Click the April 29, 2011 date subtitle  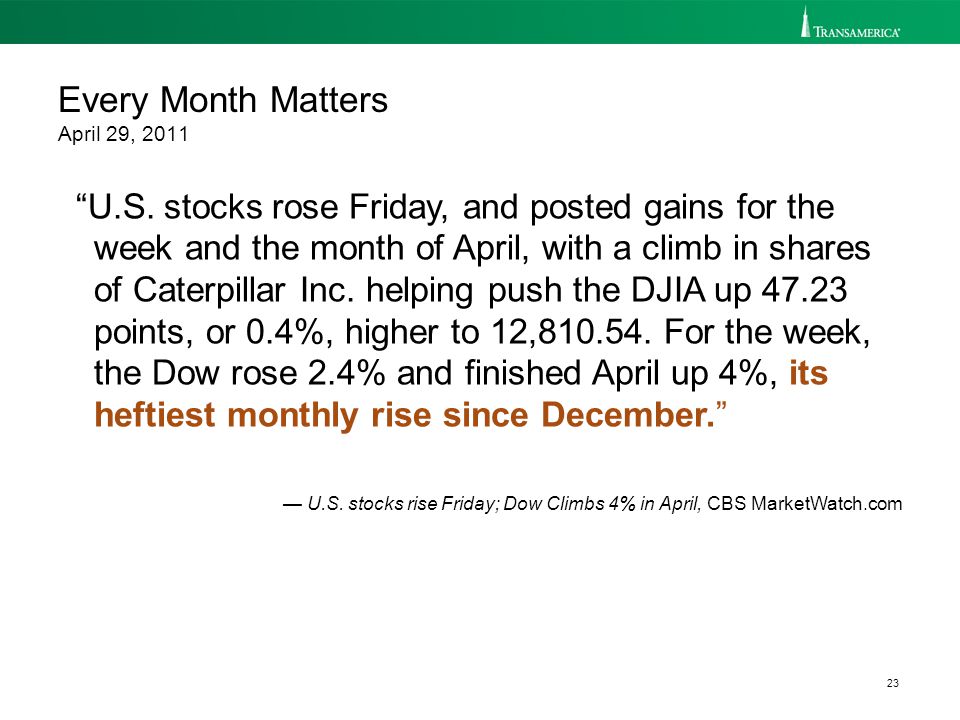(123, 134)
